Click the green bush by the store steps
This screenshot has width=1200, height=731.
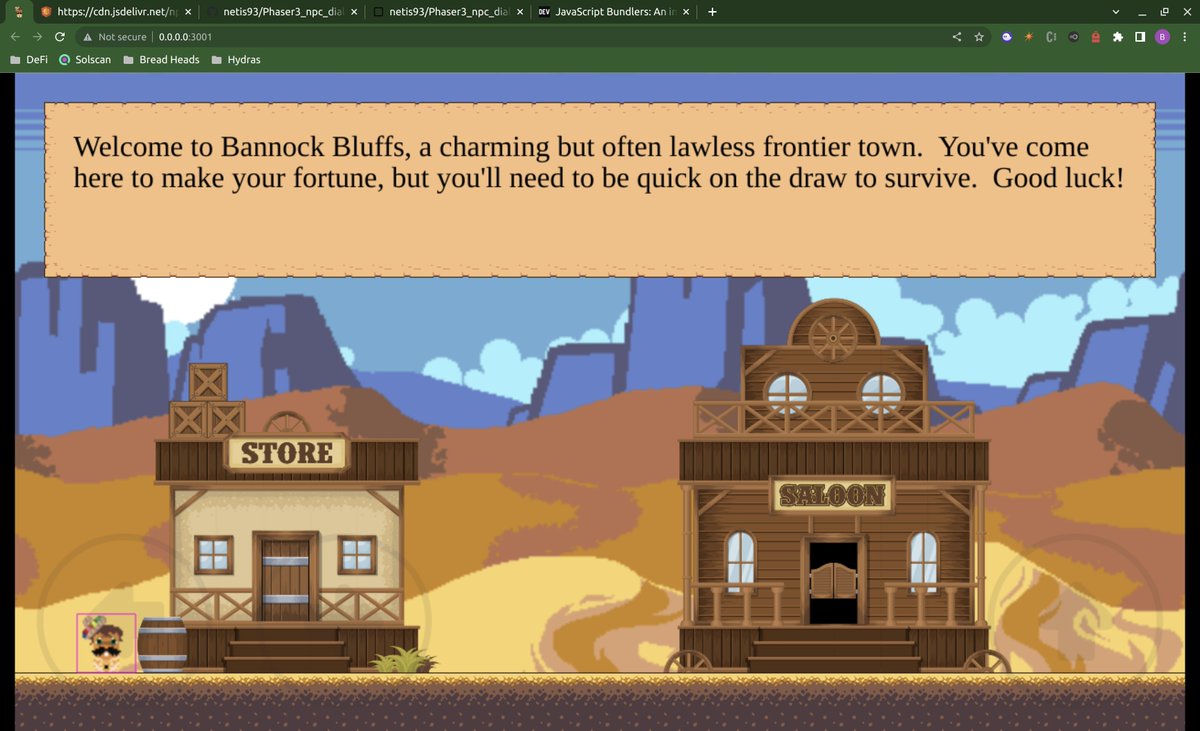click(403, 659)
